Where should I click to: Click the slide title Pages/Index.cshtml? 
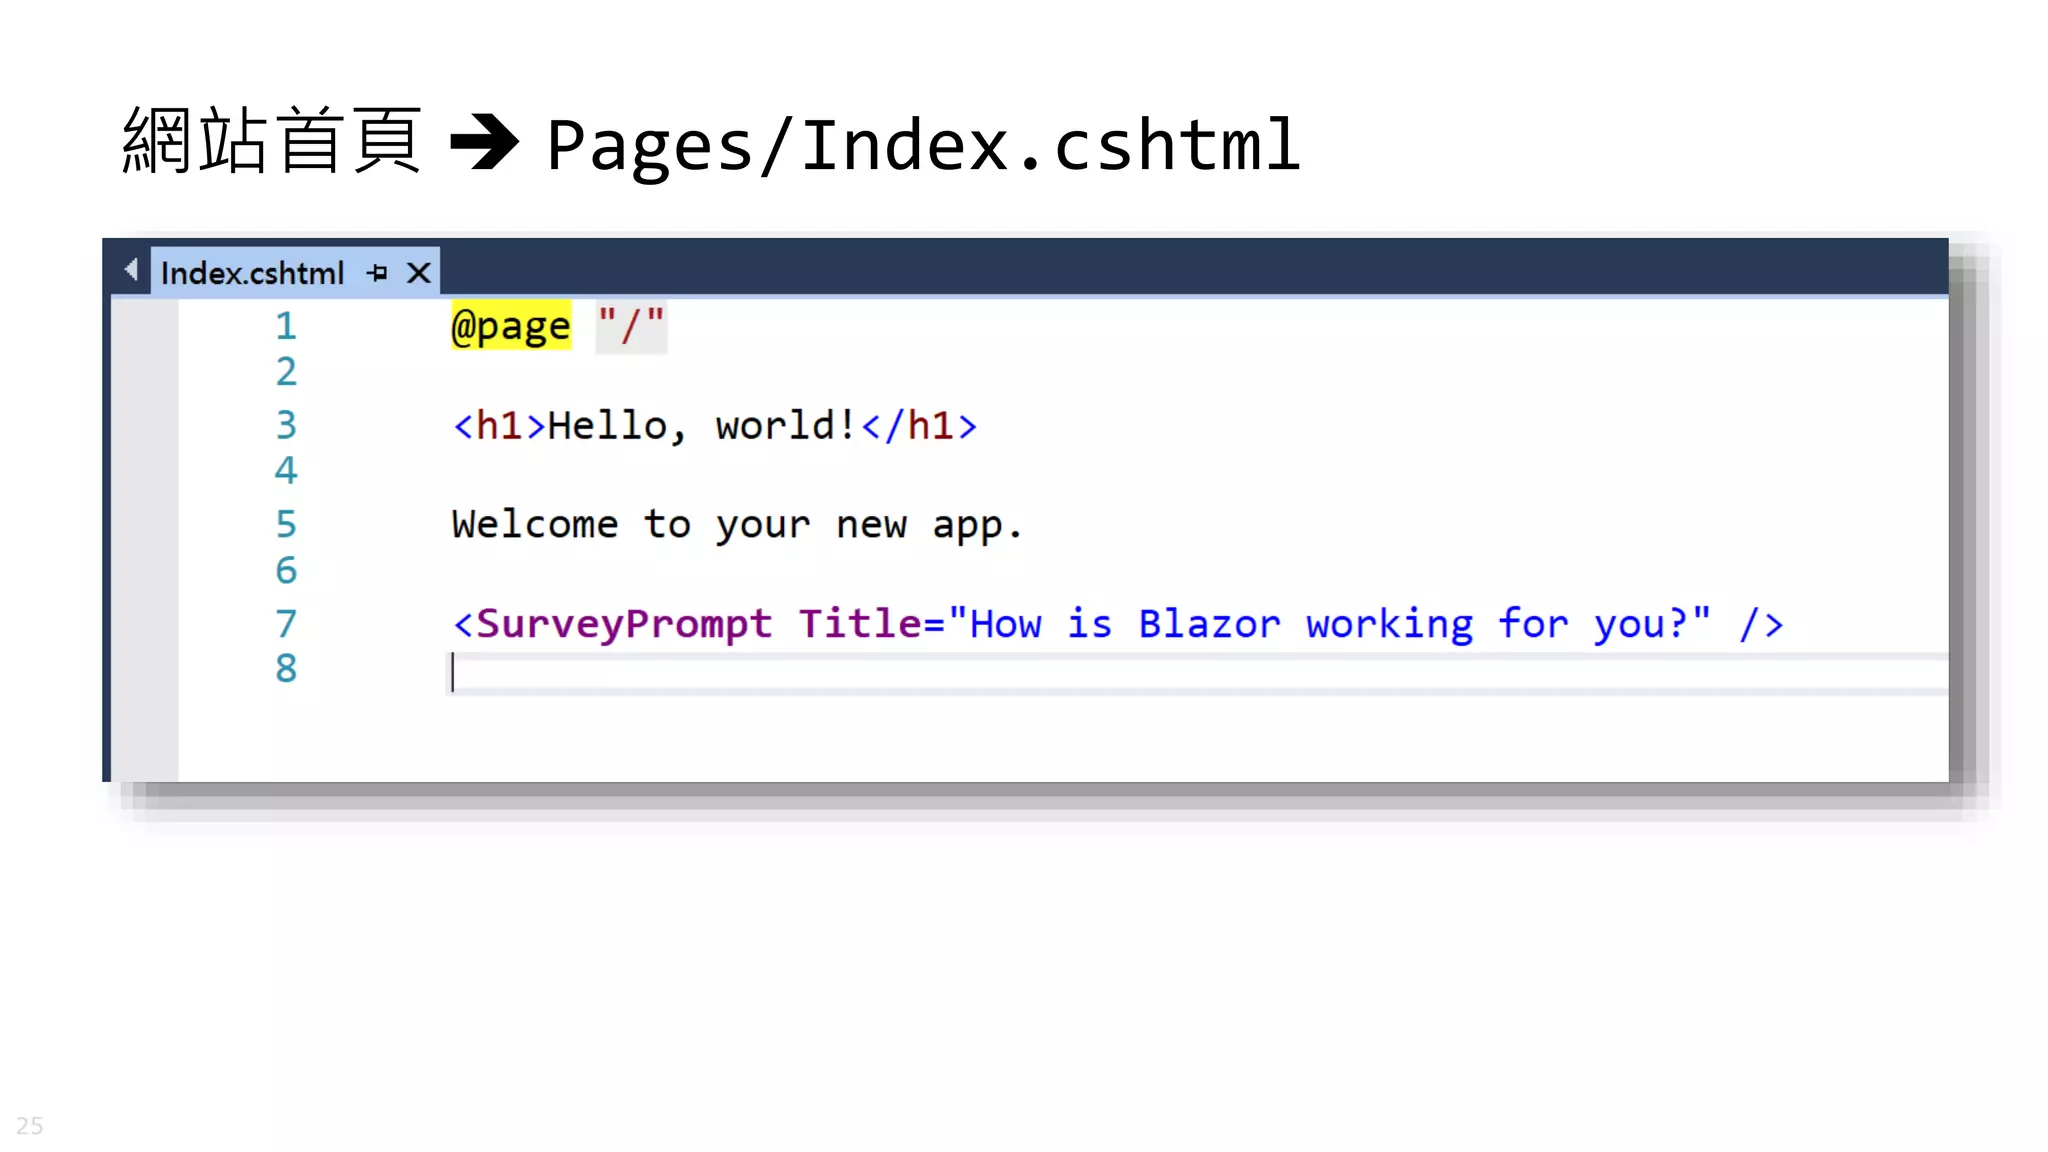point(922,146)
